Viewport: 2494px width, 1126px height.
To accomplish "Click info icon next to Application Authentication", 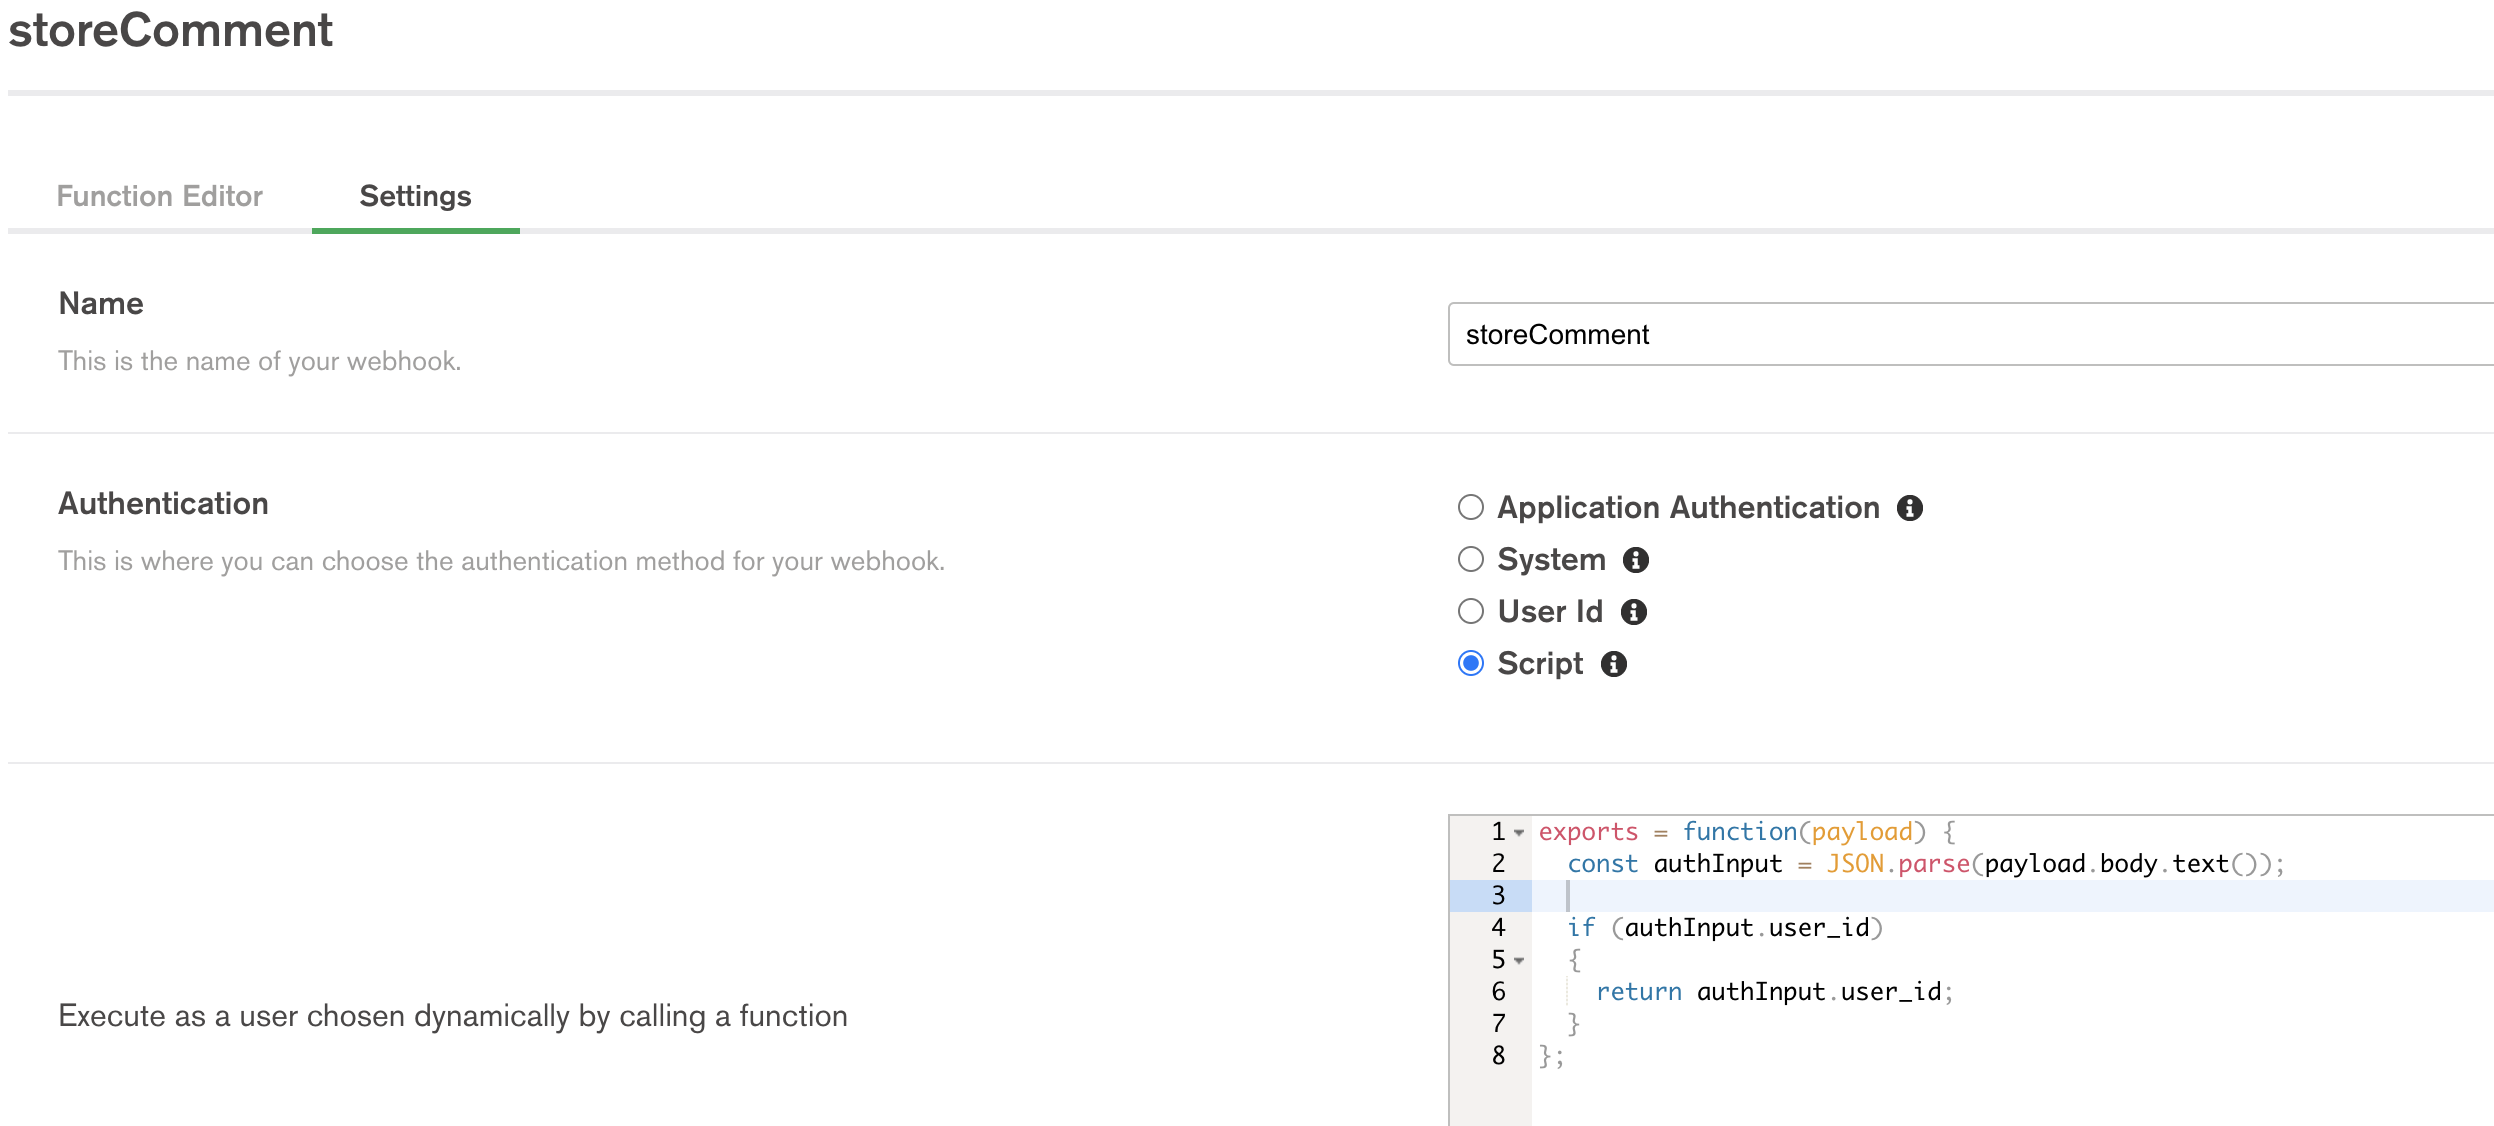I will [x=1909, y=508].
